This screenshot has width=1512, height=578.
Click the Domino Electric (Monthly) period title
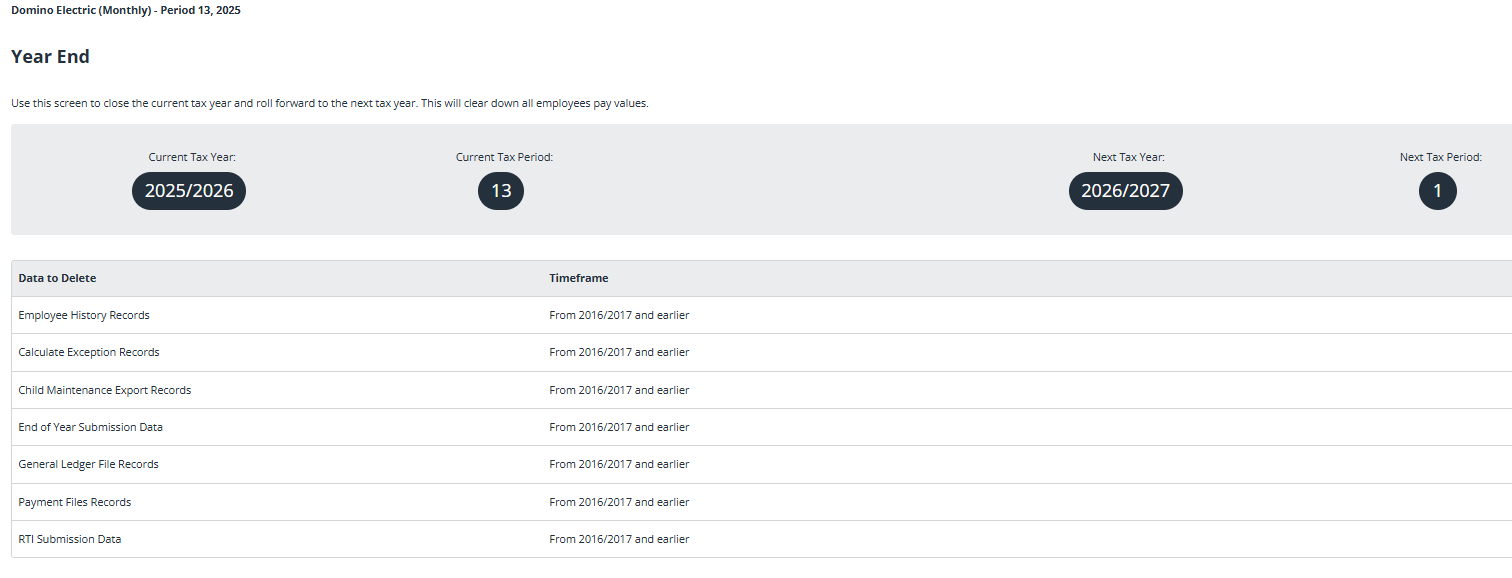[x=126, y=10]
